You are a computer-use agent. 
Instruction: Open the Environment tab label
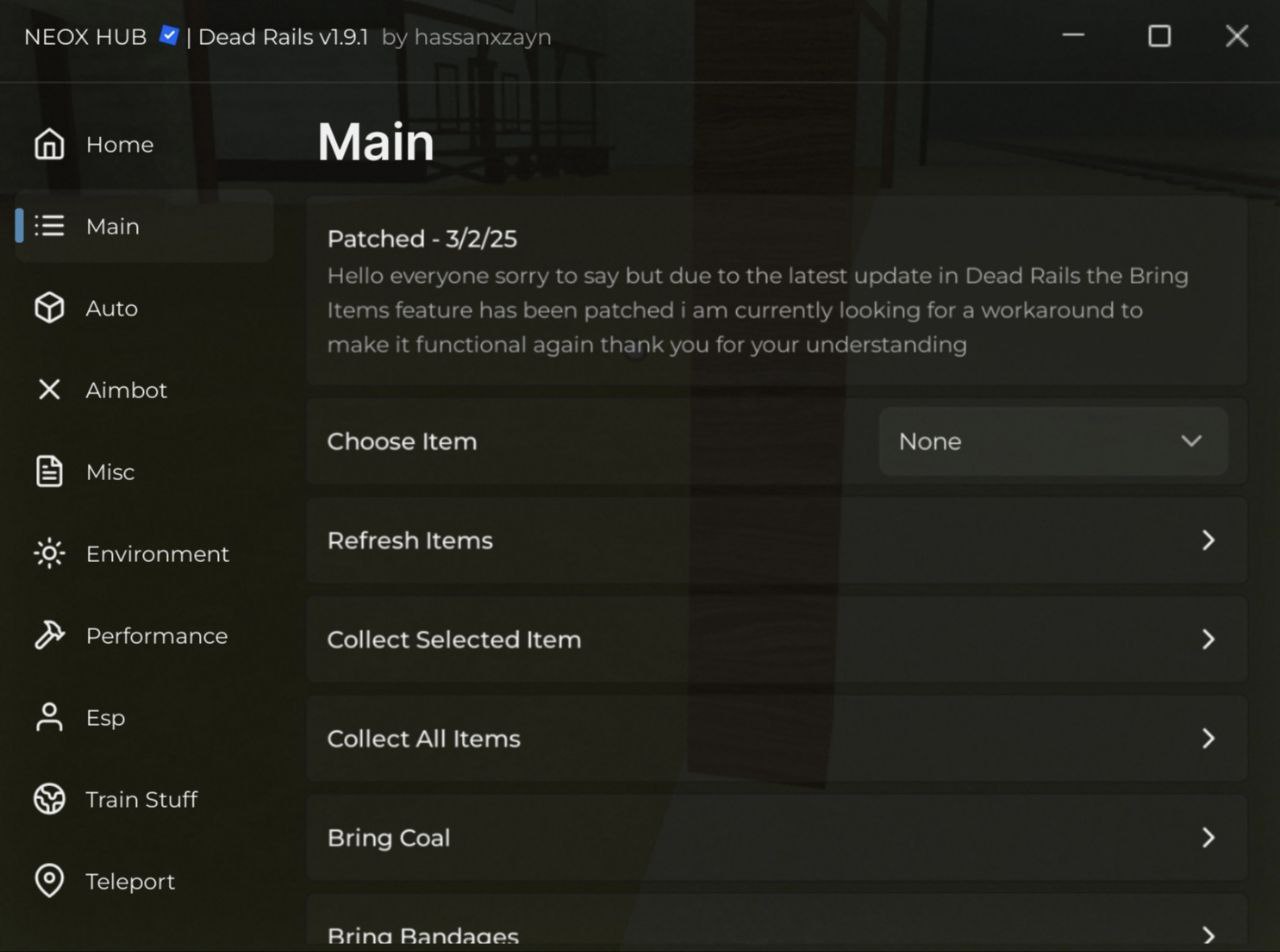tap(157, 554)
